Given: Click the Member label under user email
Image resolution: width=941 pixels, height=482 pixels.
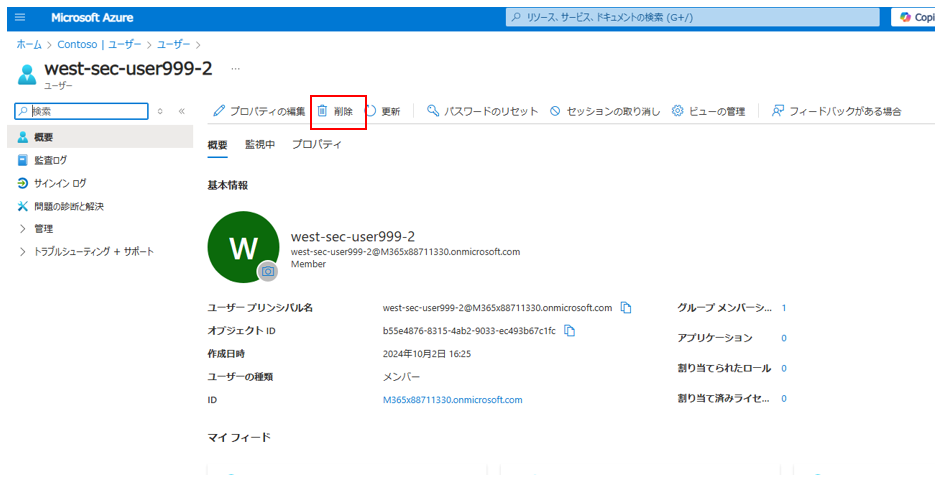Looking at the screenshot, I should pyautogui.click(x=308, y=264).
